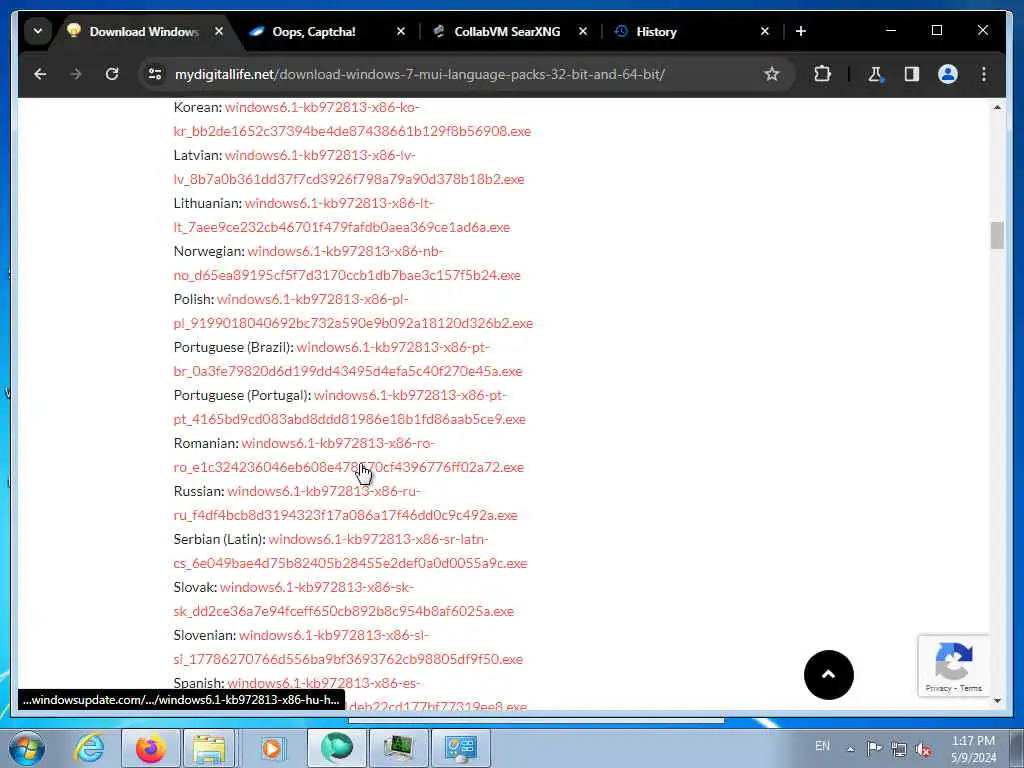Download the Serbian (Latin) language pack

pyautogui.click(x=350, y=551)
